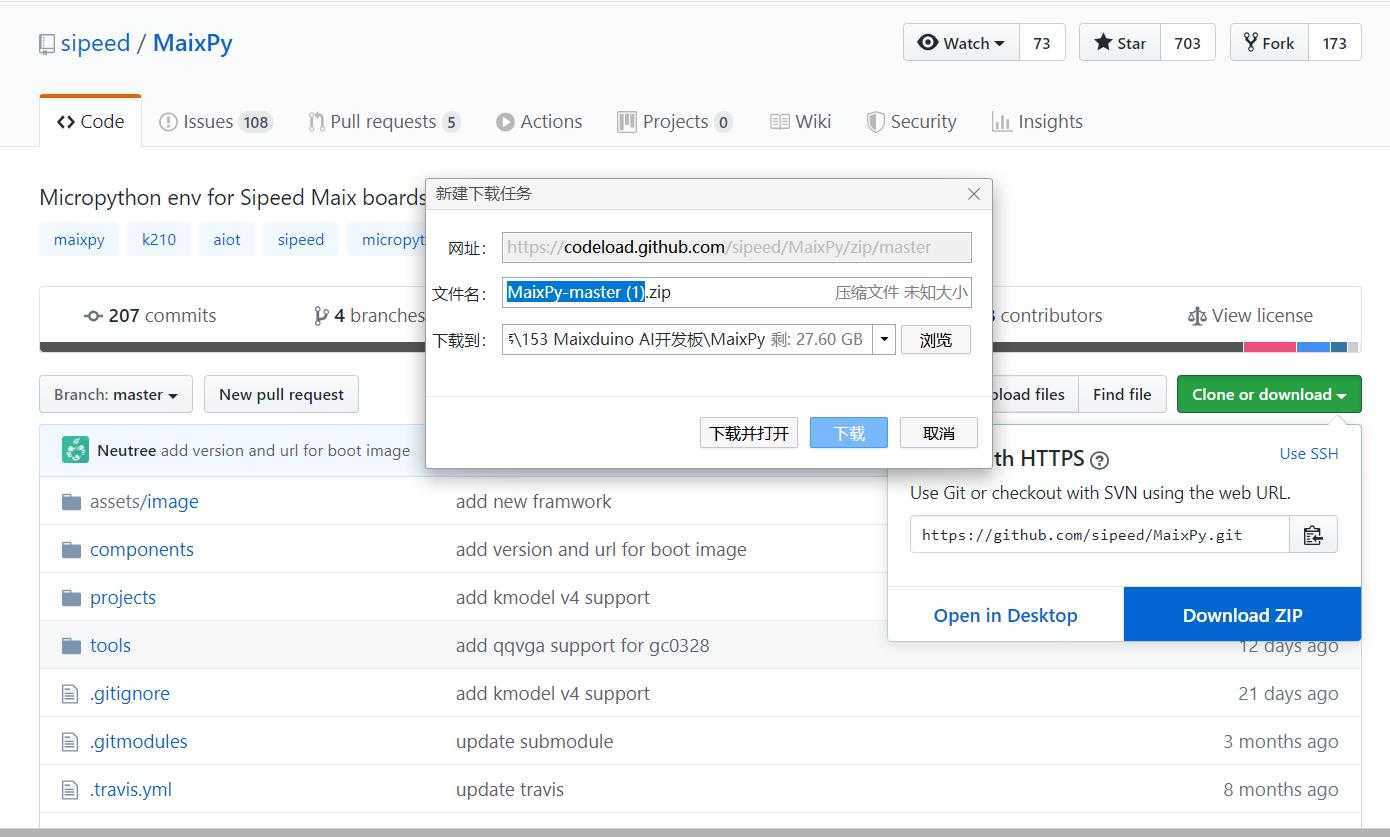Open the Issues tab
The height and width of the screenshot is (837, 1390).
tap(216, 122)
